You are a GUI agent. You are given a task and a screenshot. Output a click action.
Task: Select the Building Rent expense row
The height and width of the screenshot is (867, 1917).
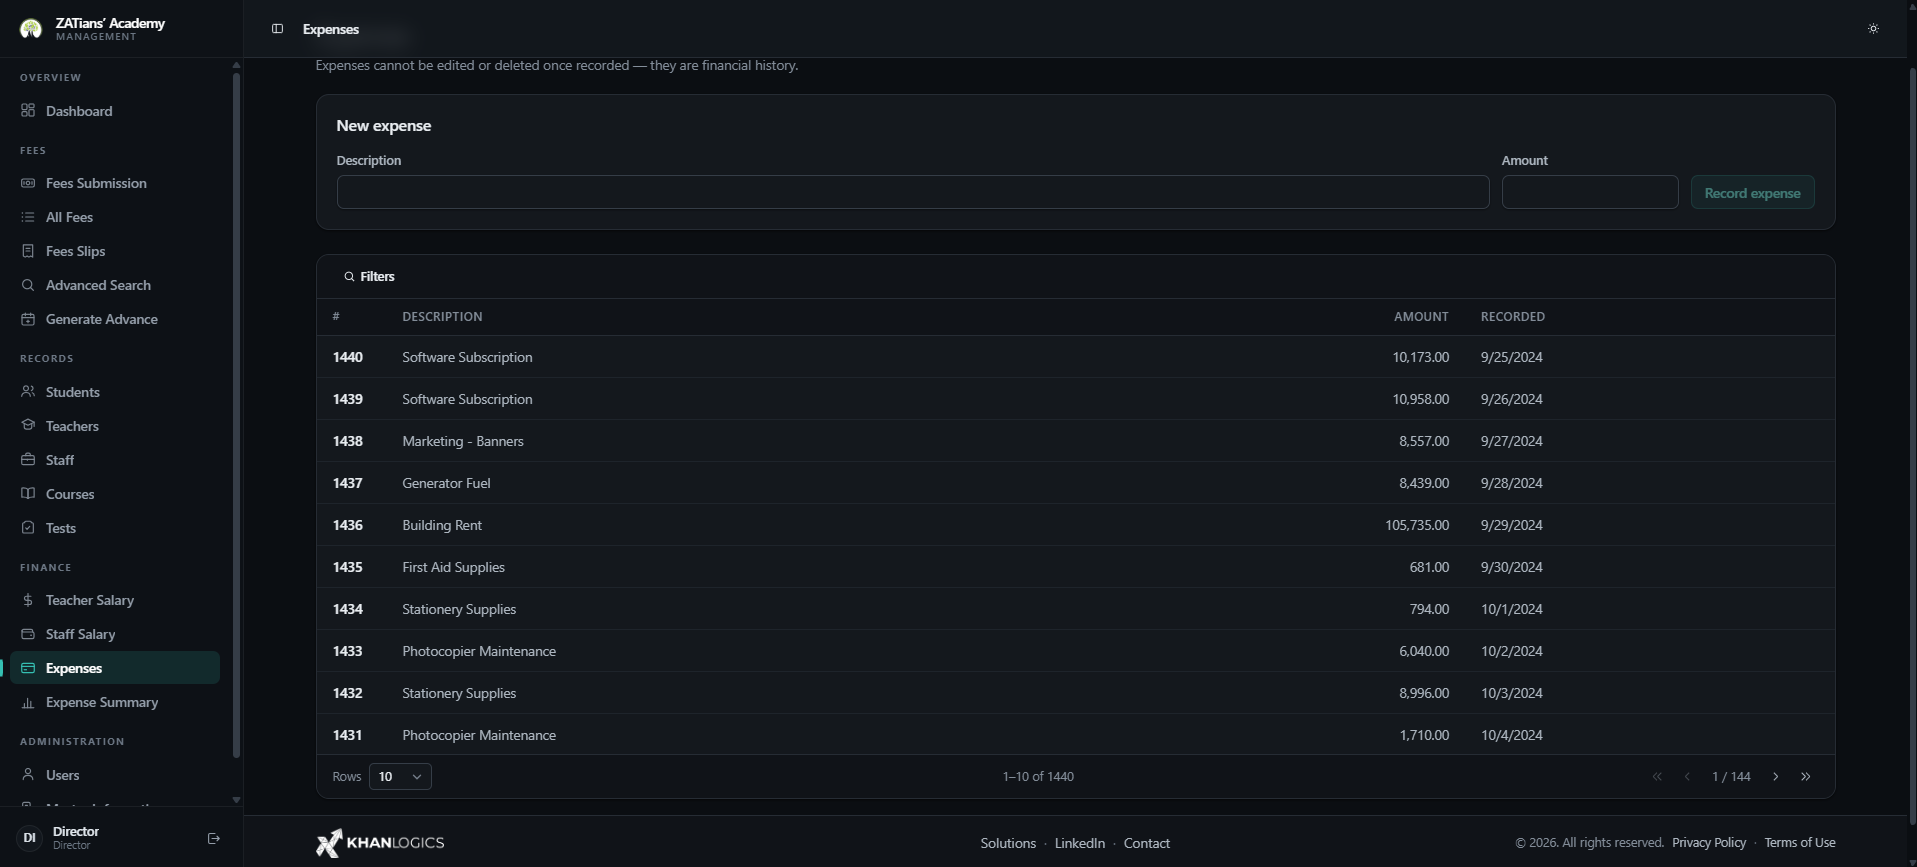(x=1076, y=525)
